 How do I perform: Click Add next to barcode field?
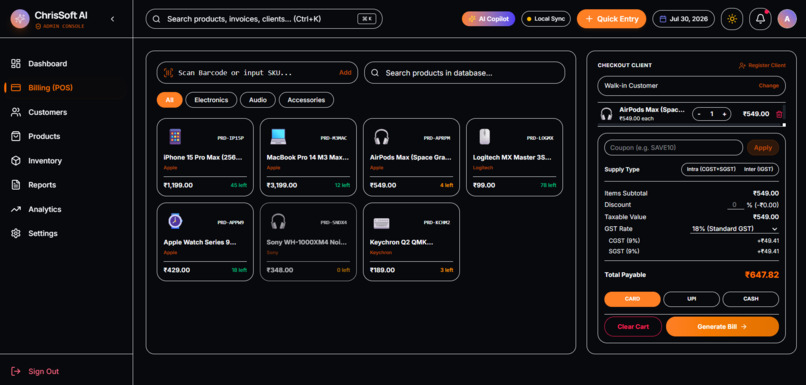345,73
